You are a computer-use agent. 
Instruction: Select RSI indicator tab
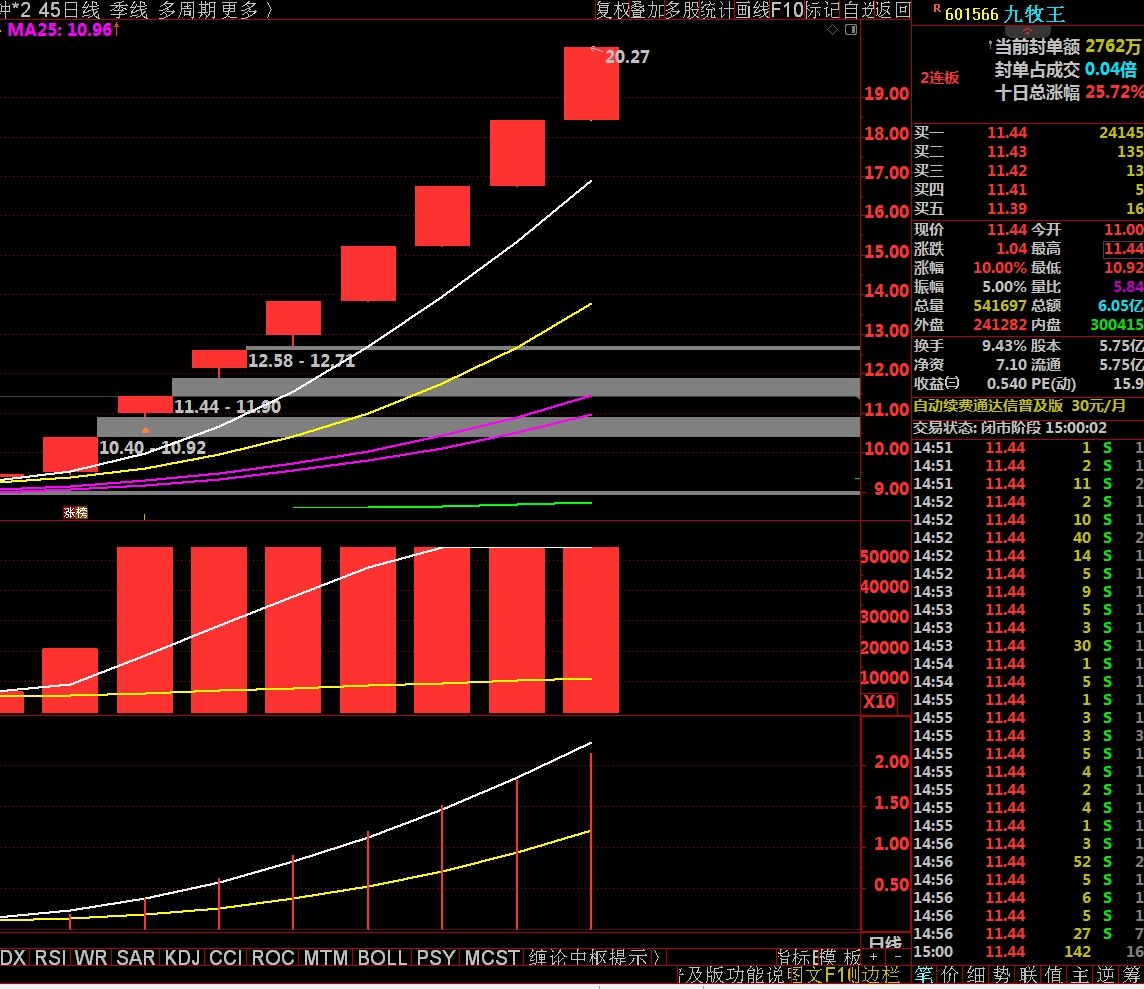(50, 957)
